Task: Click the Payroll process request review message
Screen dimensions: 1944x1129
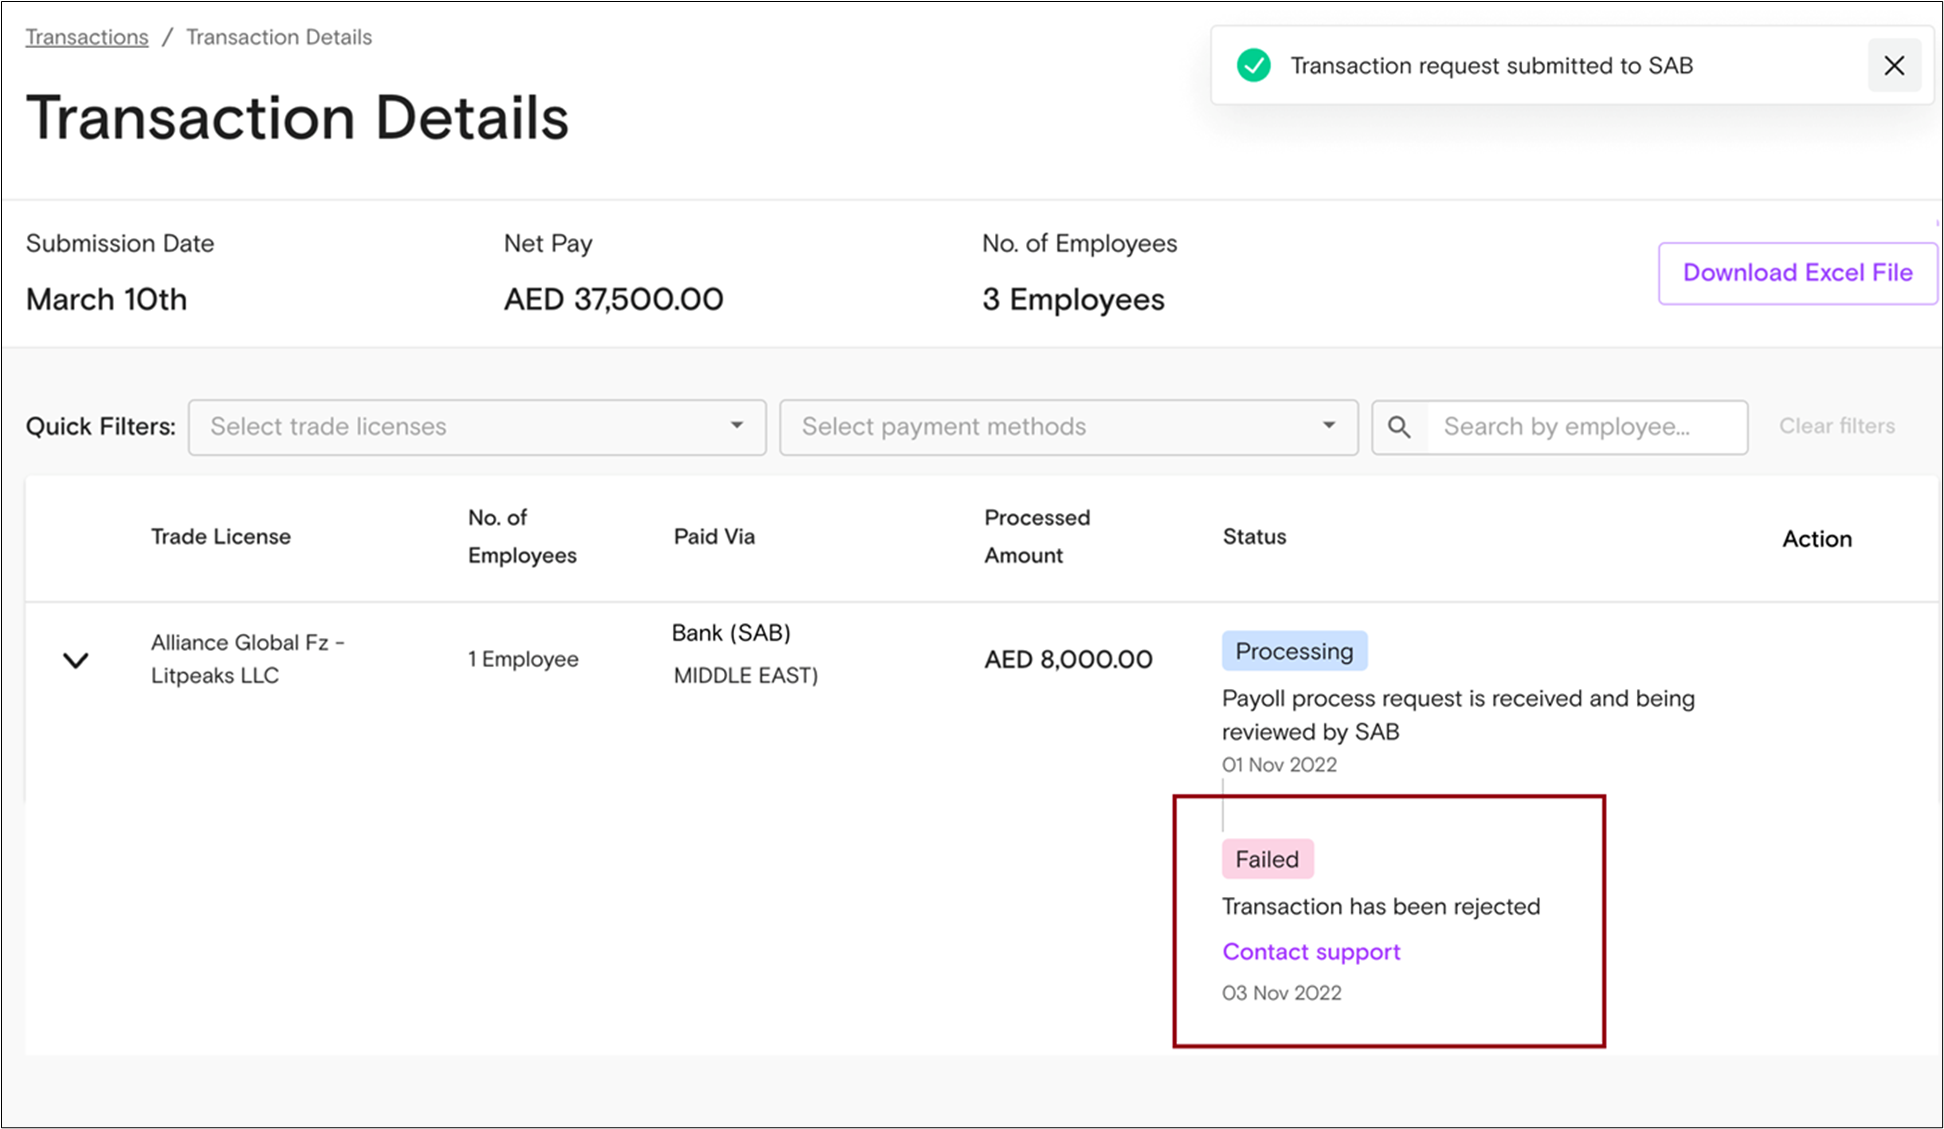Action: [x=1458, y=715]
